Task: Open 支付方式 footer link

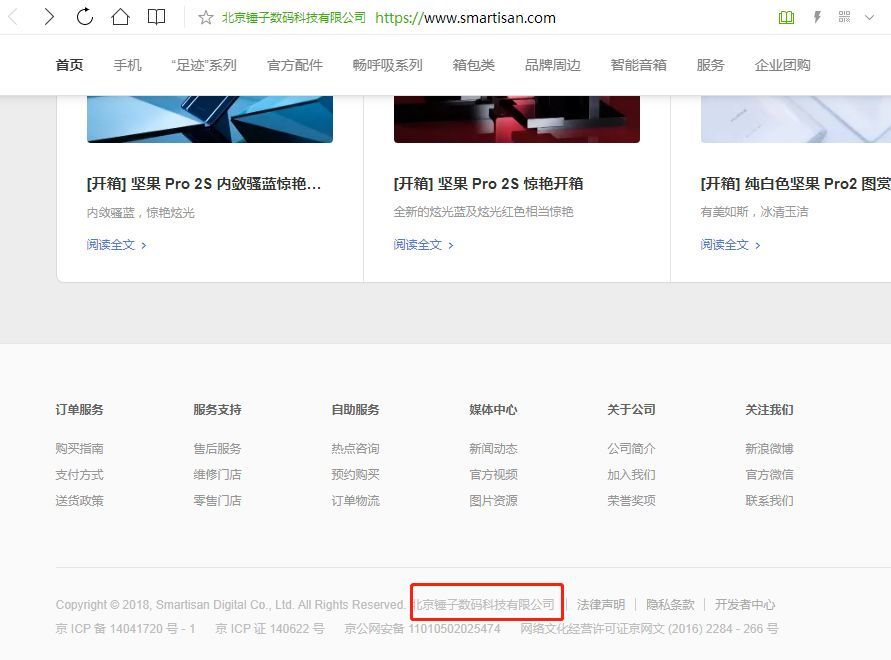Action: pyautogui.click(x=80, y=475)
